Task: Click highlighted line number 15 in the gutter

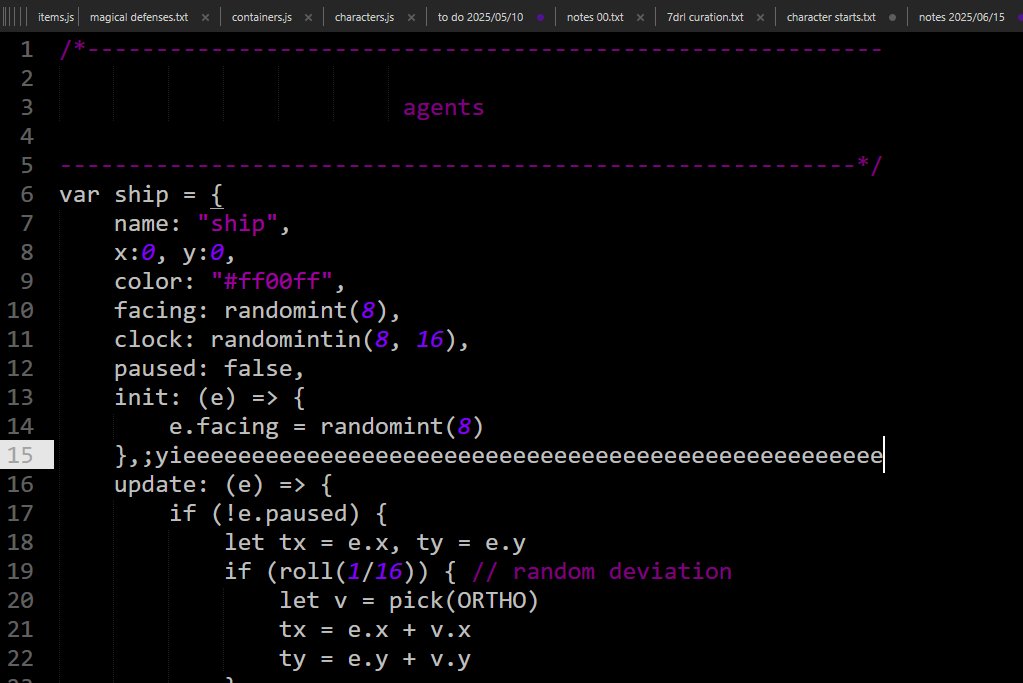Action: 20,455
